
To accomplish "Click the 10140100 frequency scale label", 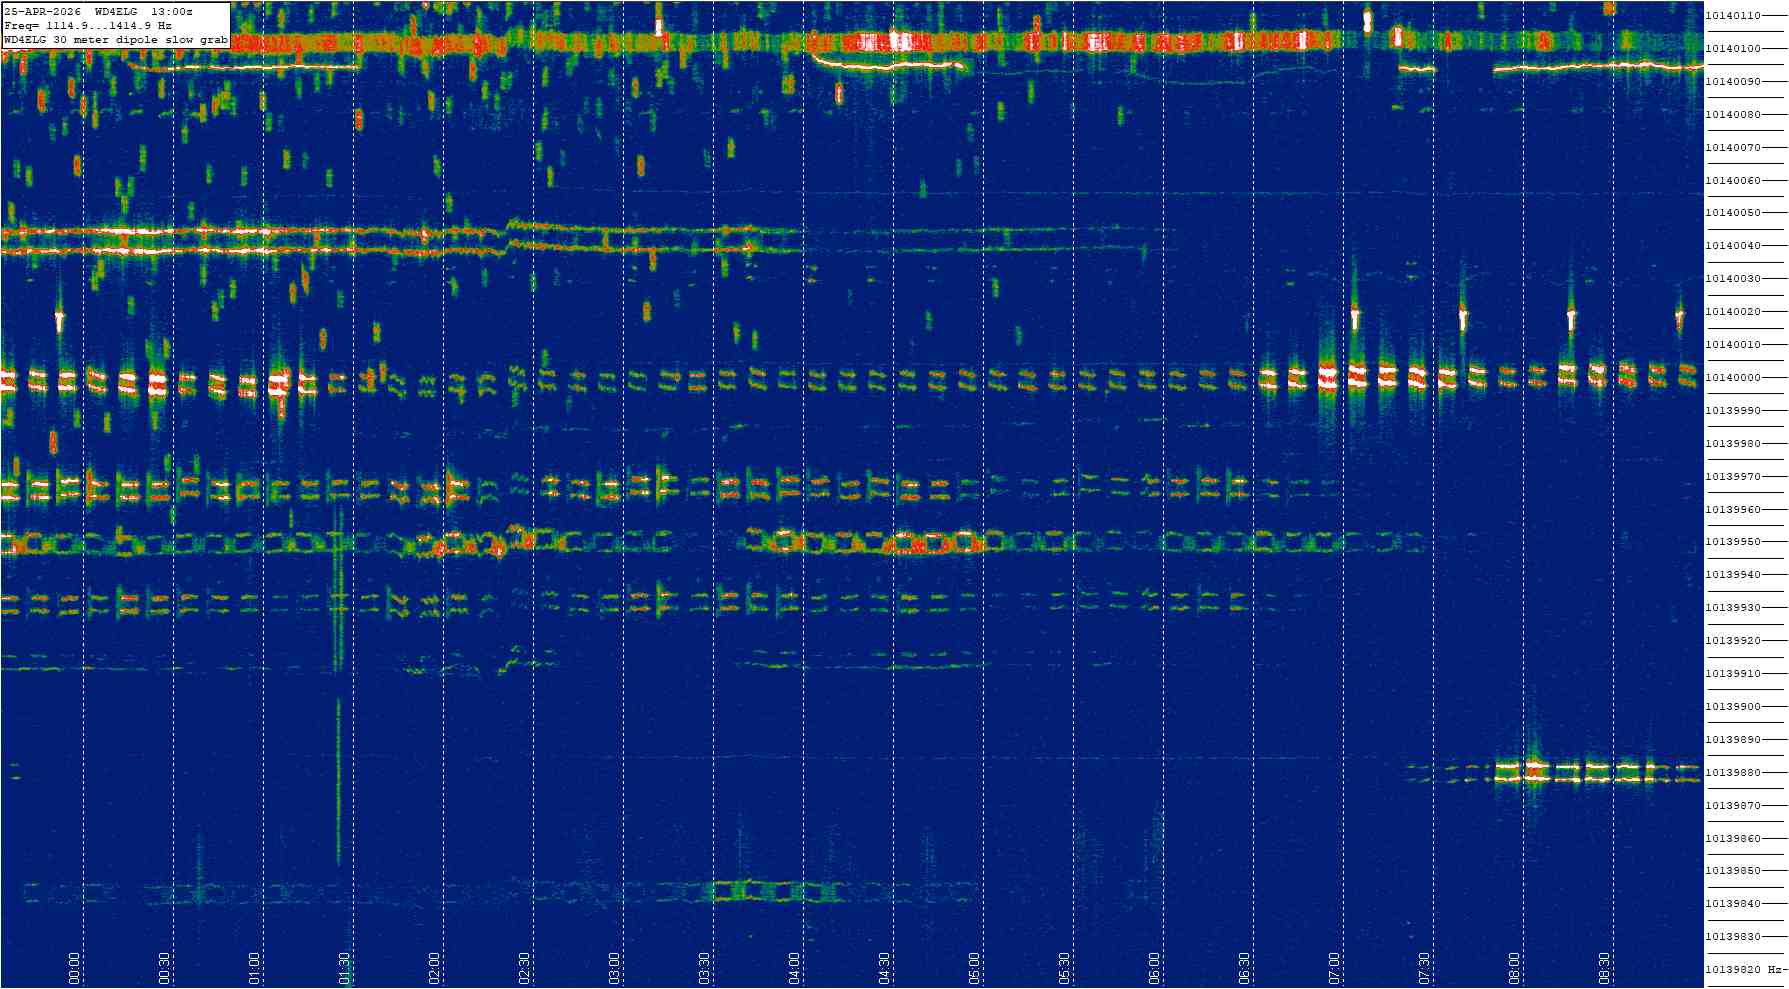I will (1733, 48).
